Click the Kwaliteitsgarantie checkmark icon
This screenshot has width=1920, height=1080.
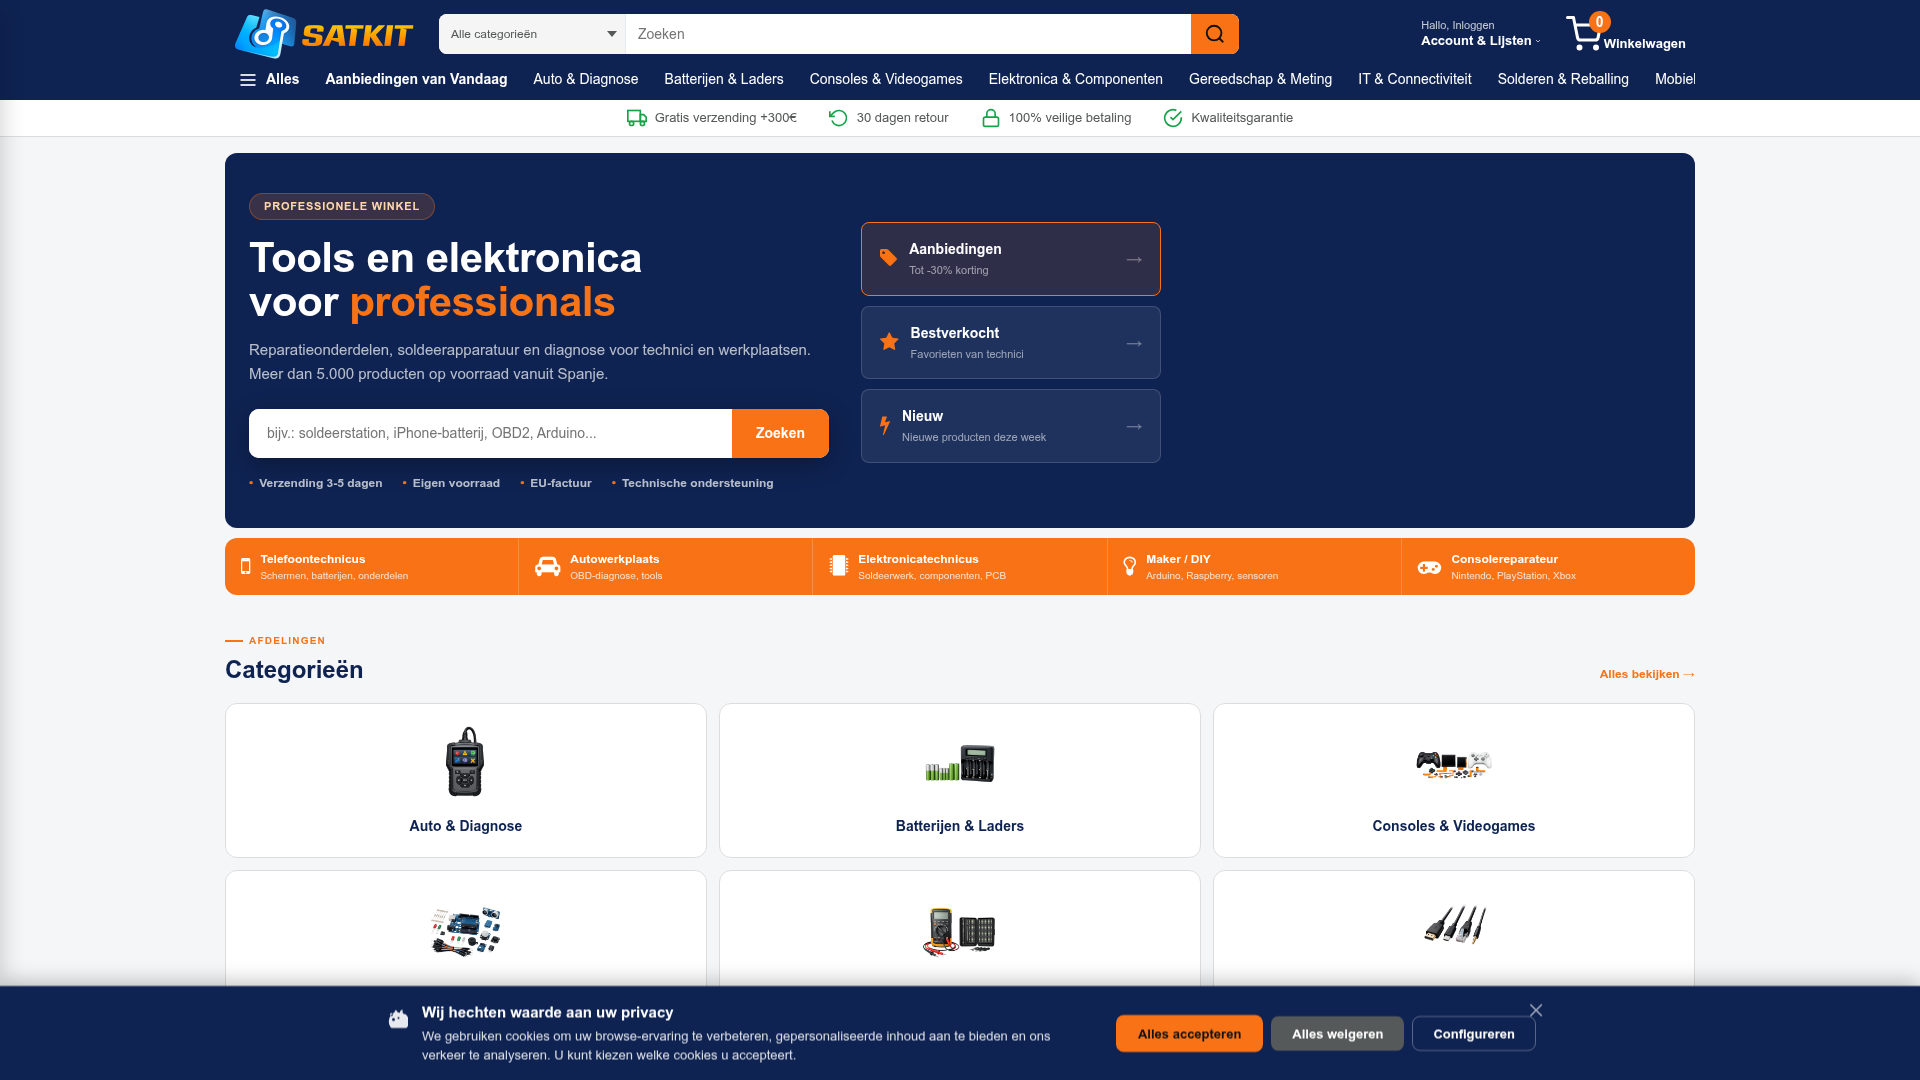pyautogui.click(x=1173, y=118)
